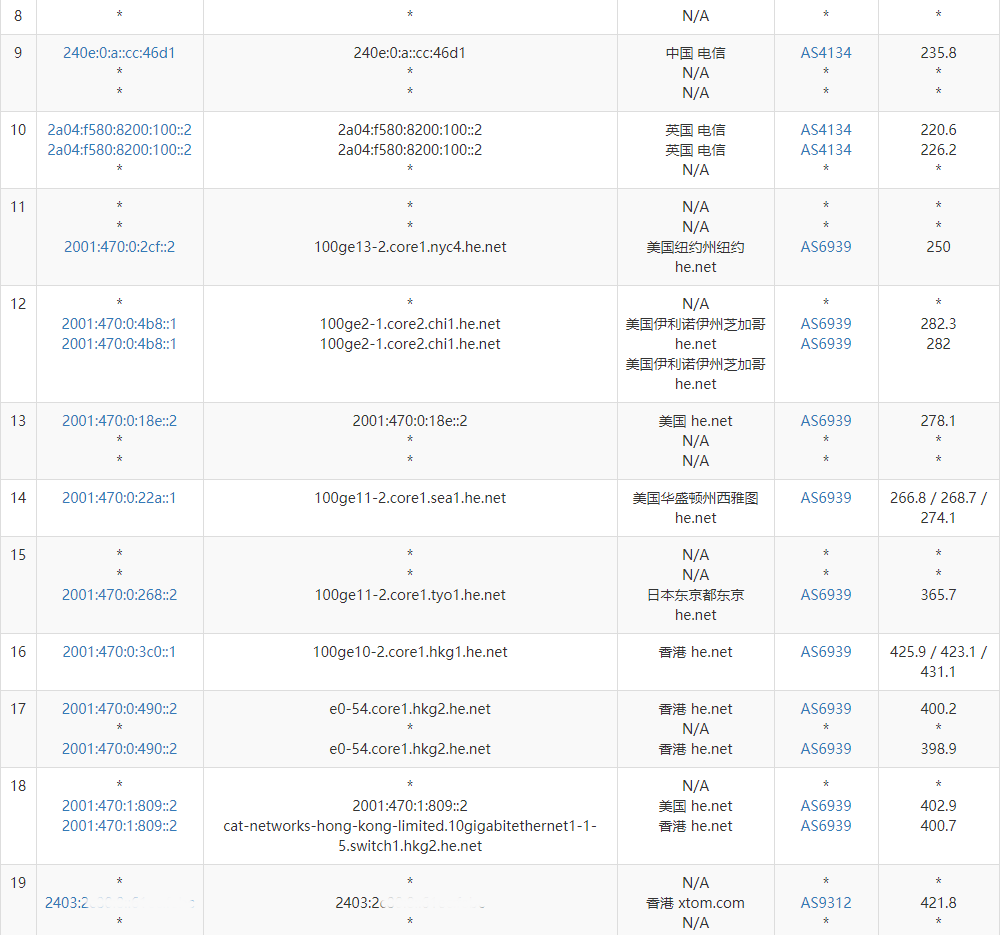
Task: Open the AS6939 link in hop 11
Action: point(826,247)
